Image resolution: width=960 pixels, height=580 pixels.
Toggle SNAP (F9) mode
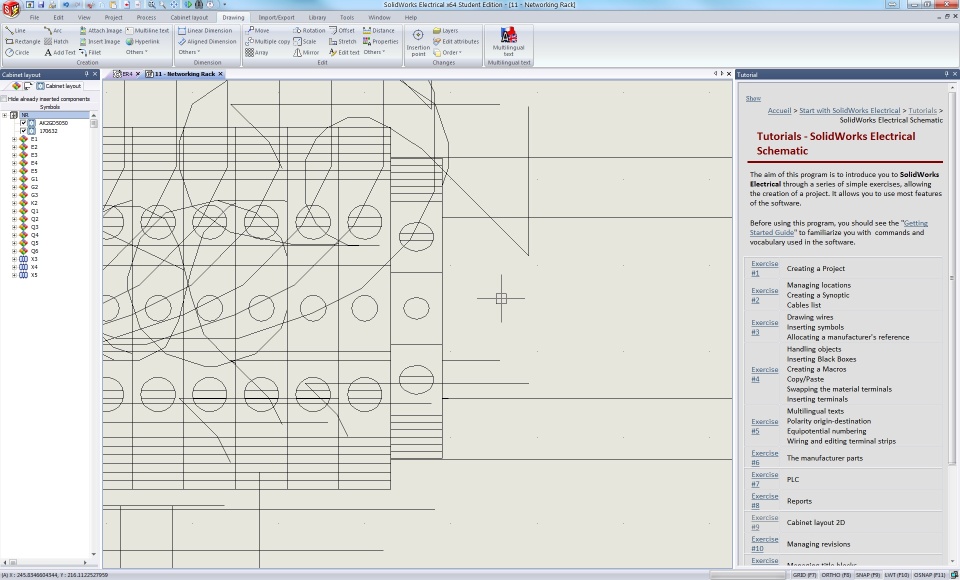868,575
